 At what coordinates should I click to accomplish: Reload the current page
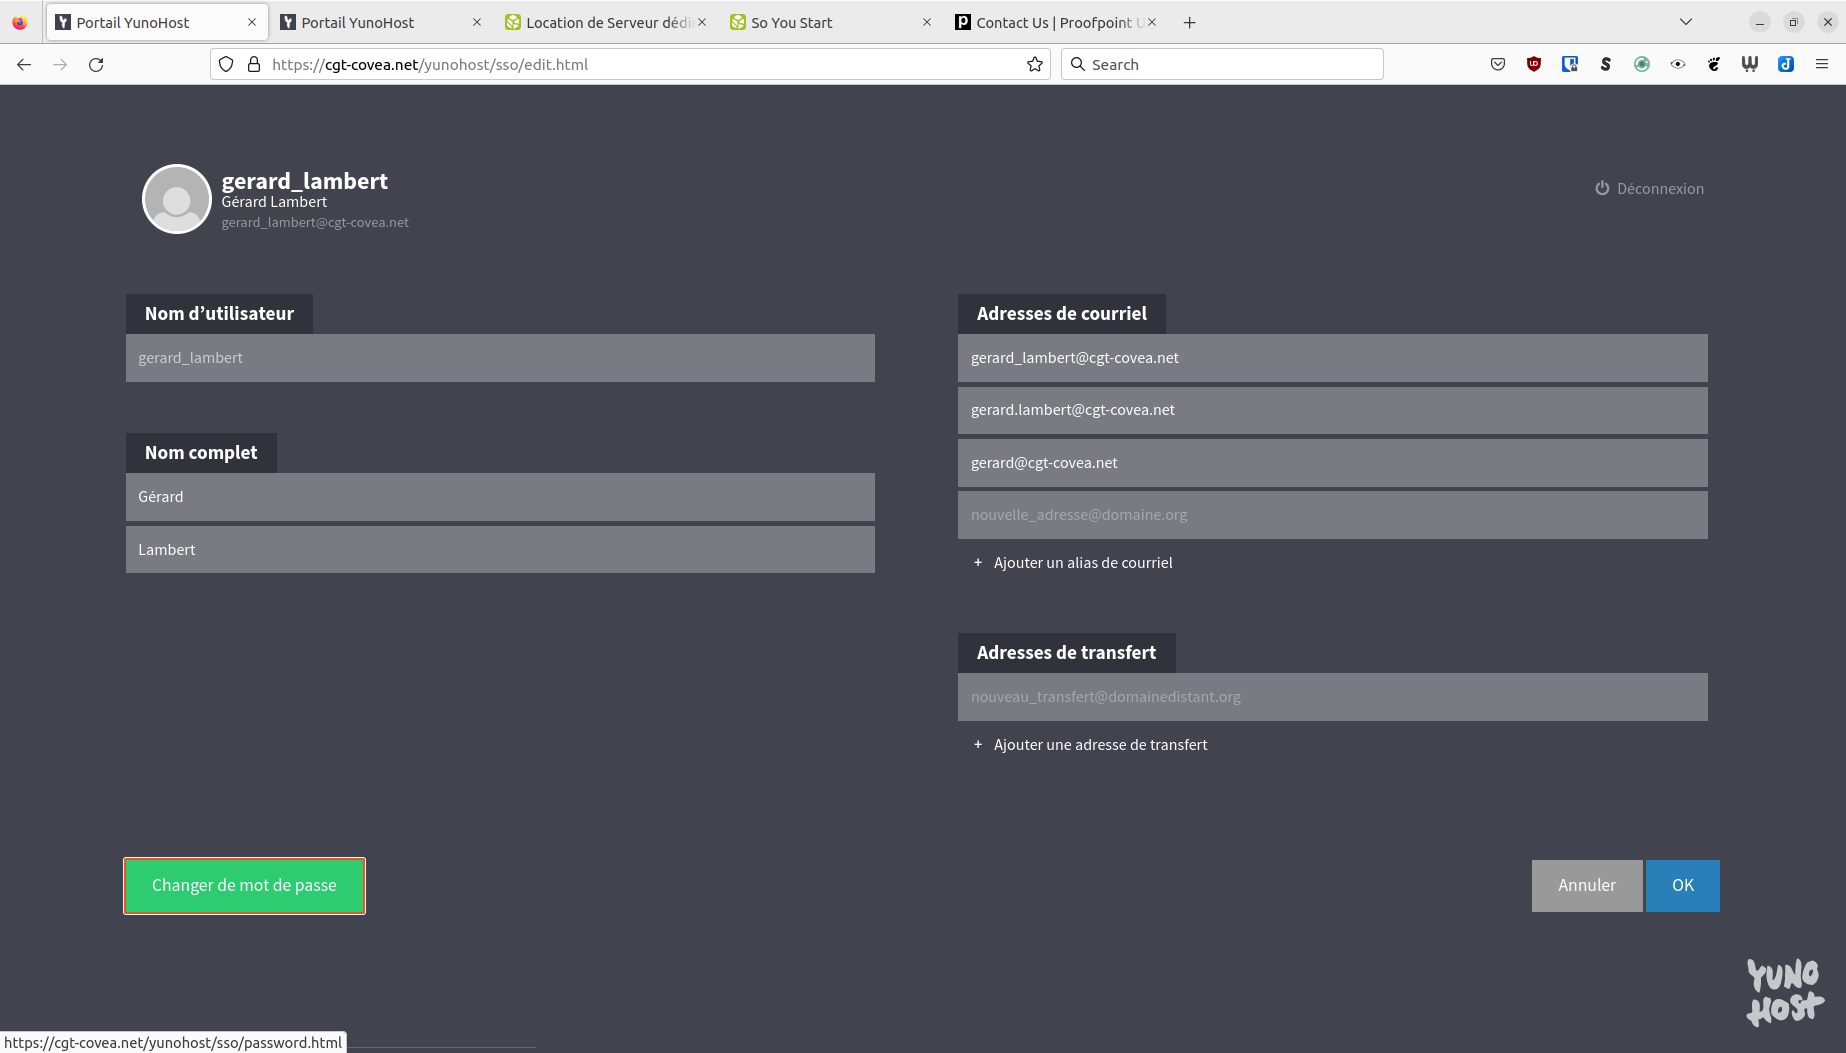[x=96, y=64]
